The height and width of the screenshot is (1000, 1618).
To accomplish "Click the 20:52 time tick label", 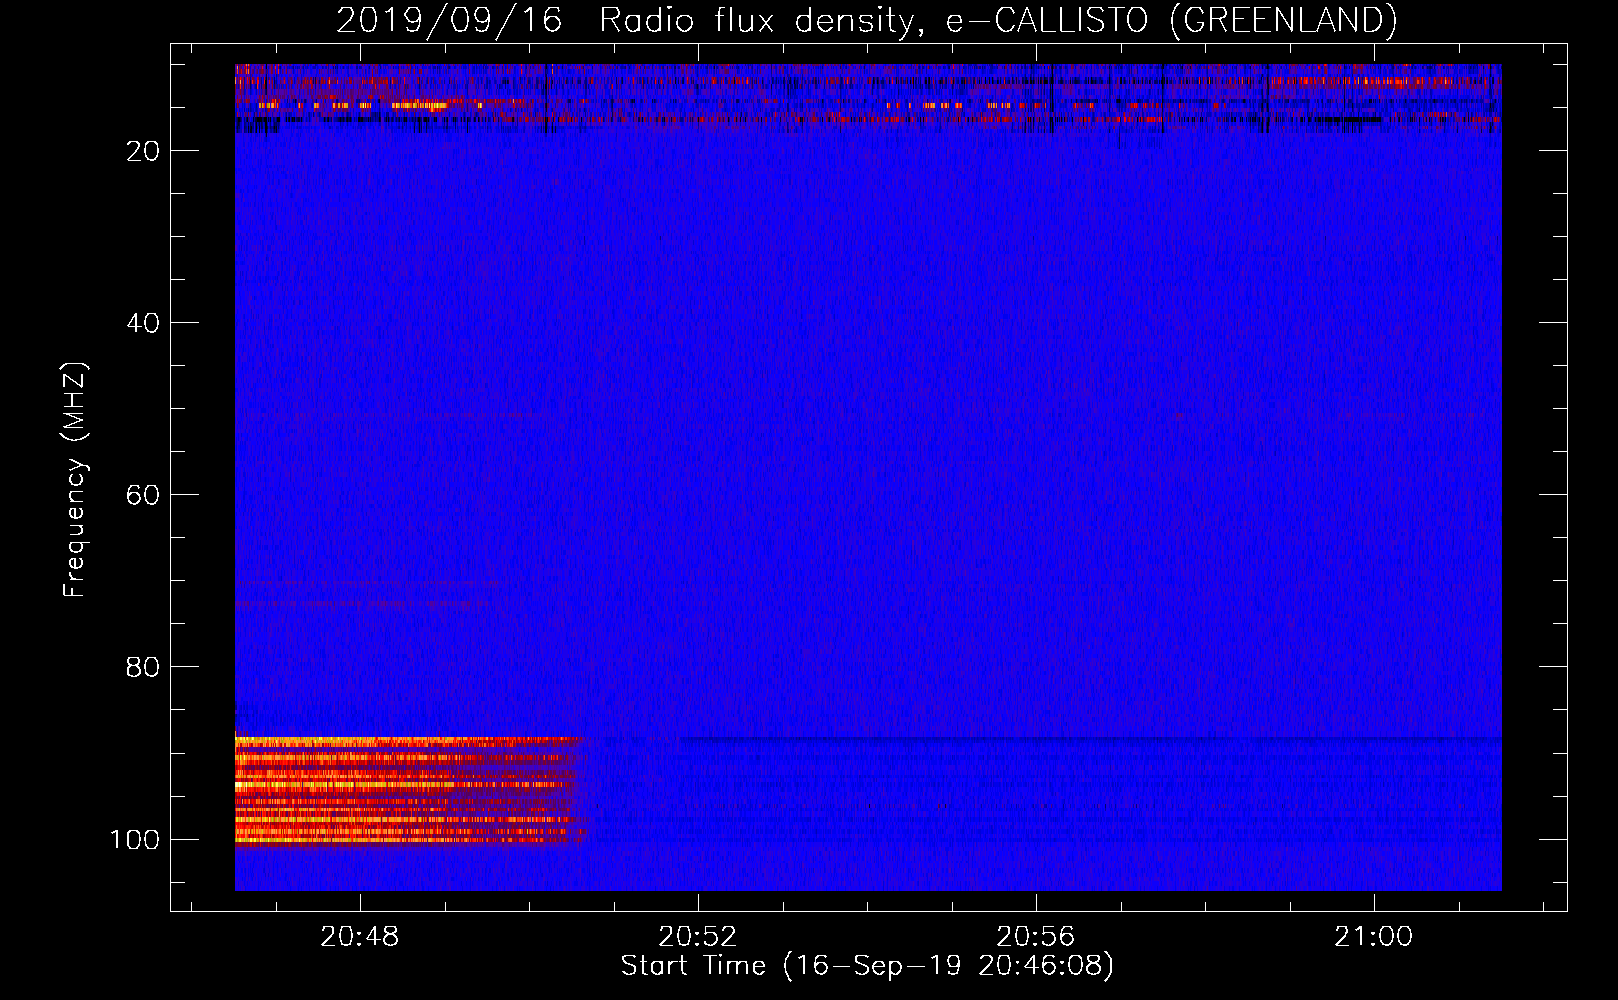I will coord(697,937).
